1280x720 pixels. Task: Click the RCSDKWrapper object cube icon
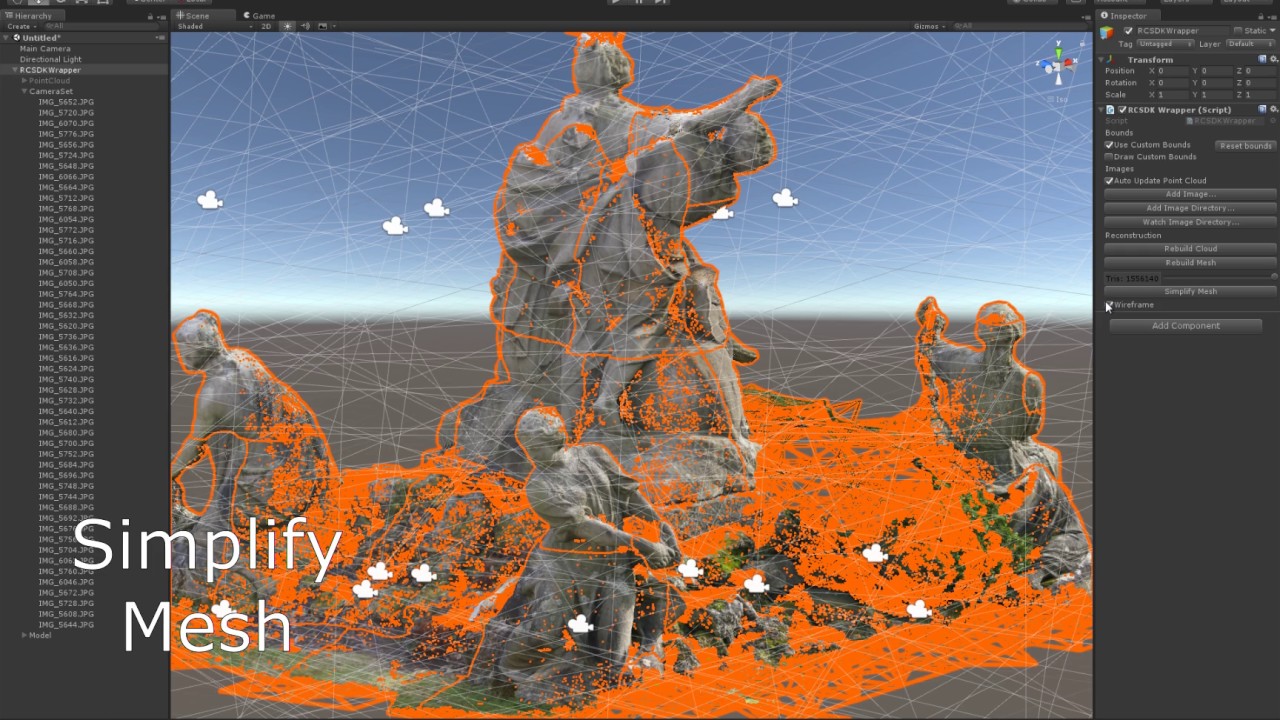tap(1107, 33)
